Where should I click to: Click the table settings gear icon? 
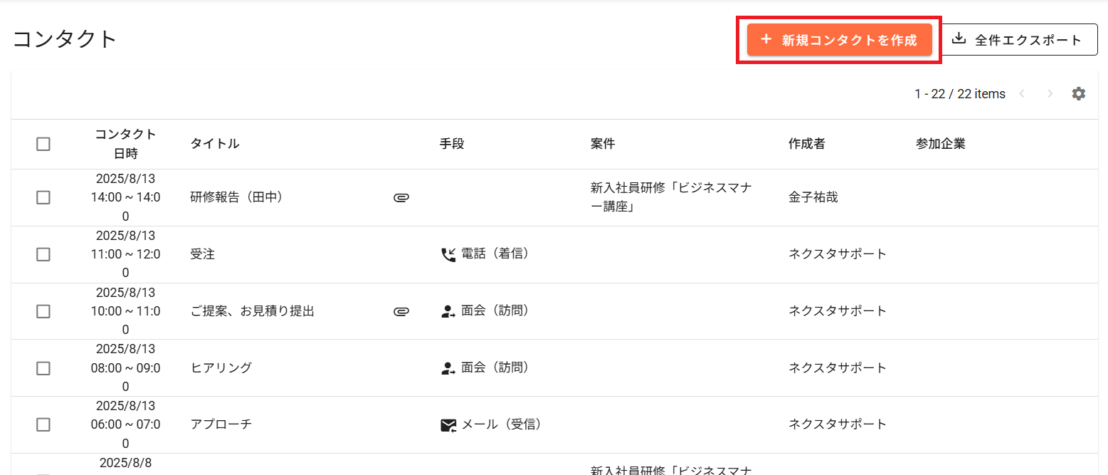pyautogui.click(x=1078, y=94)
